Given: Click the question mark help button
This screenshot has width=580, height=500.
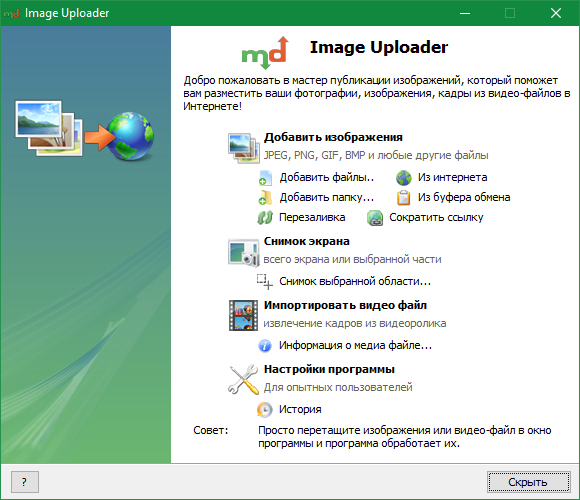Looking at the screenshot, I should (x=25, y=482).
